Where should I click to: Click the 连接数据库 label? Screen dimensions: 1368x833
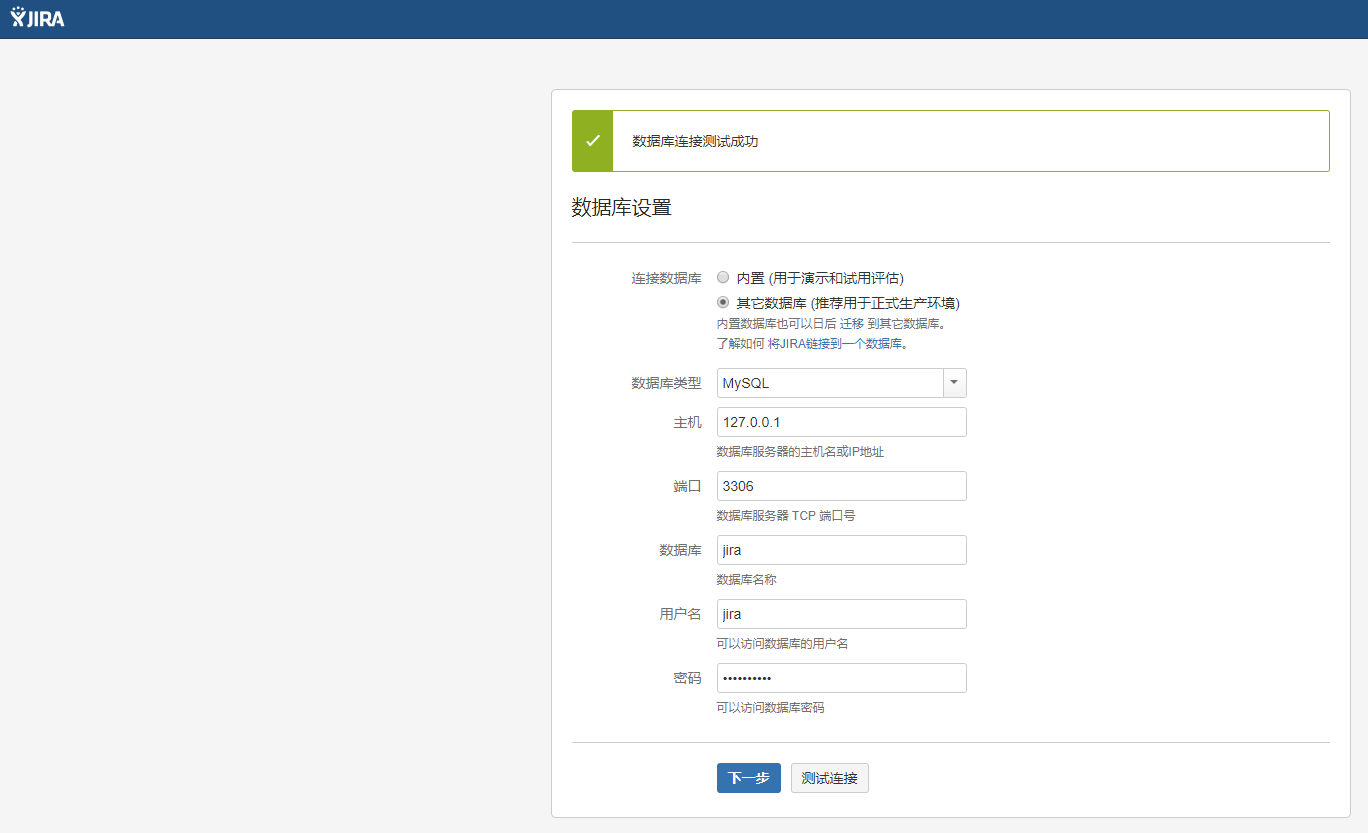point(666,278)
